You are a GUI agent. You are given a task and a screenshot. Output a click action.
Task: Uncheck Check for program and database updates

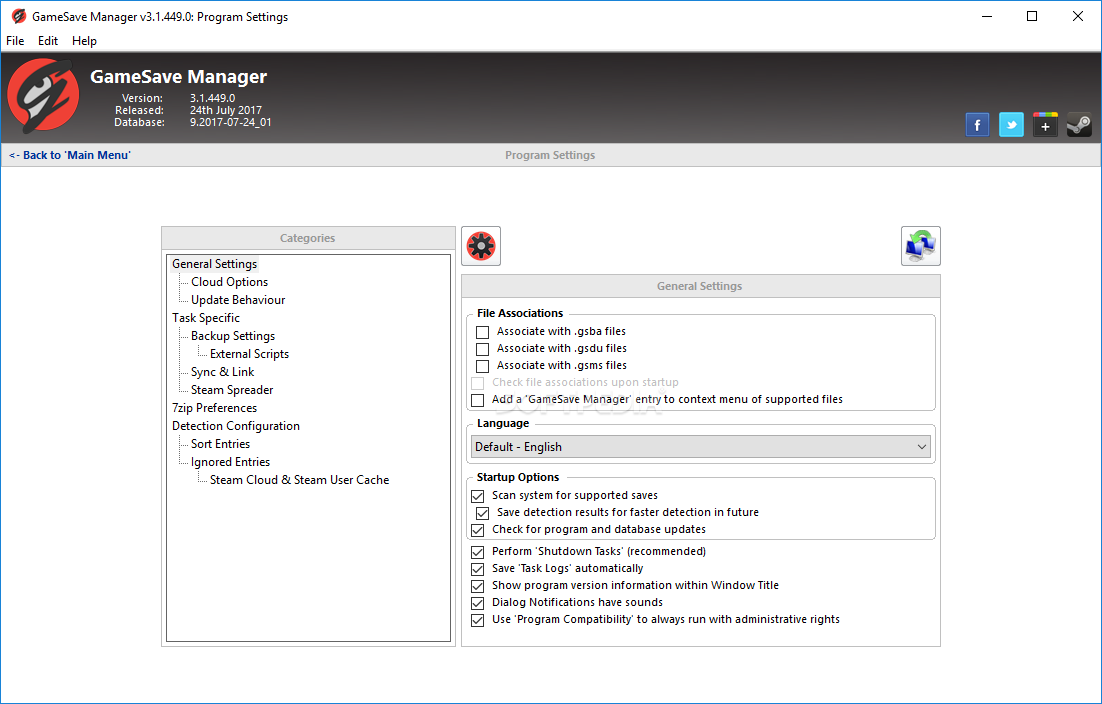pyautogui.click(x=478, y=530)
